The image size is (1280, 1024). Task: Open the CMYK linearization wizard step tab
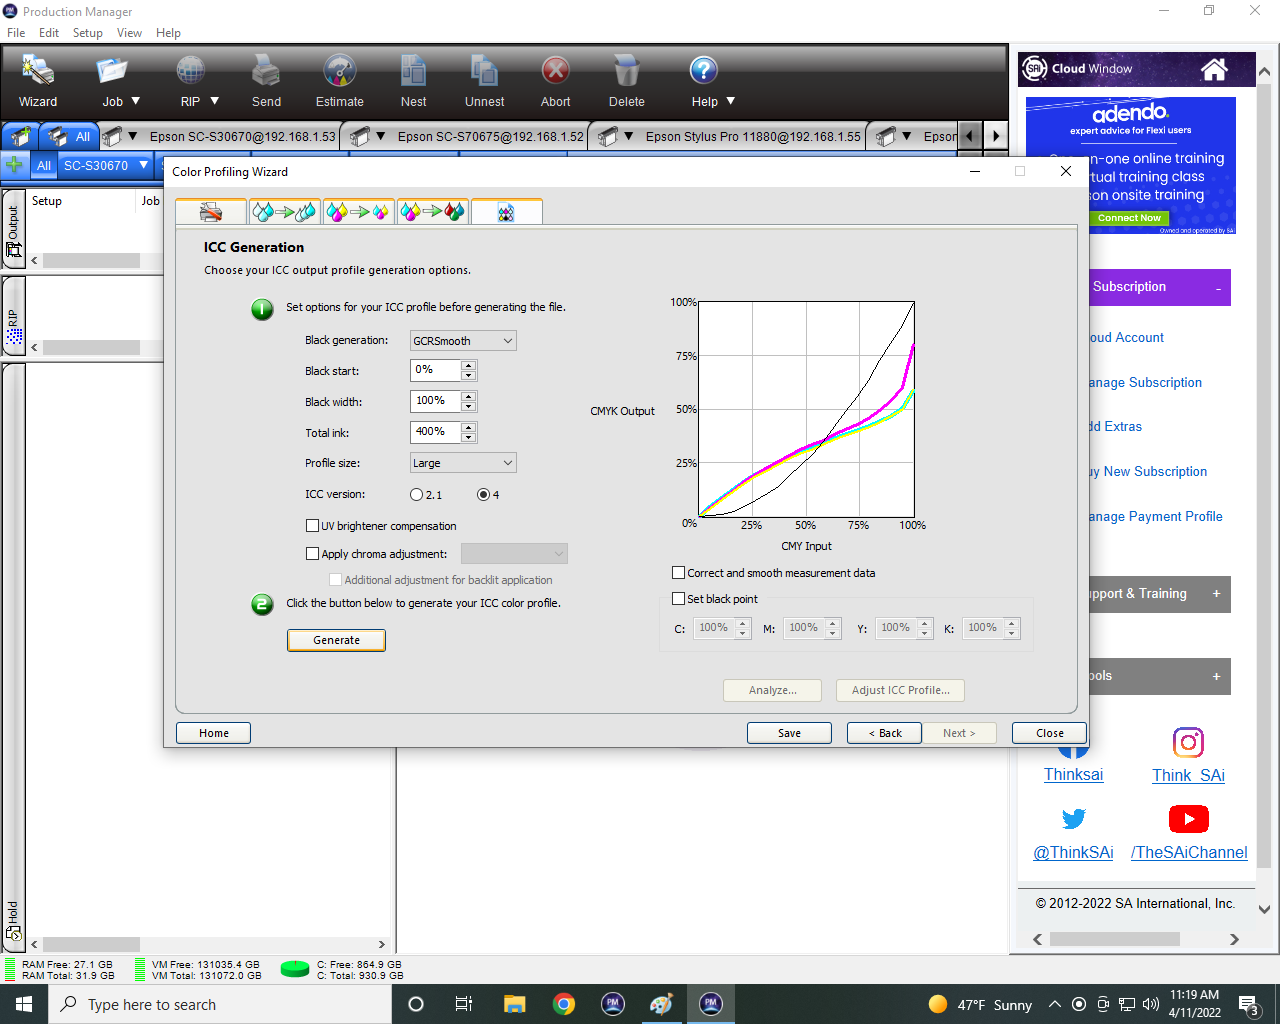[x=359, y=212]
